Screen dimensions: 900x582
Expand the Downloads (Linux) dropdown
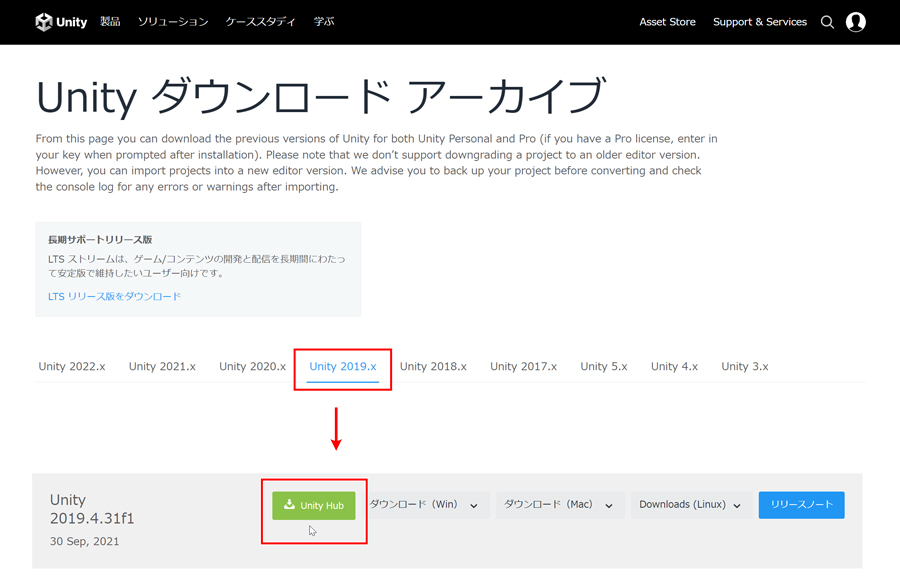(x=690, y=505)
